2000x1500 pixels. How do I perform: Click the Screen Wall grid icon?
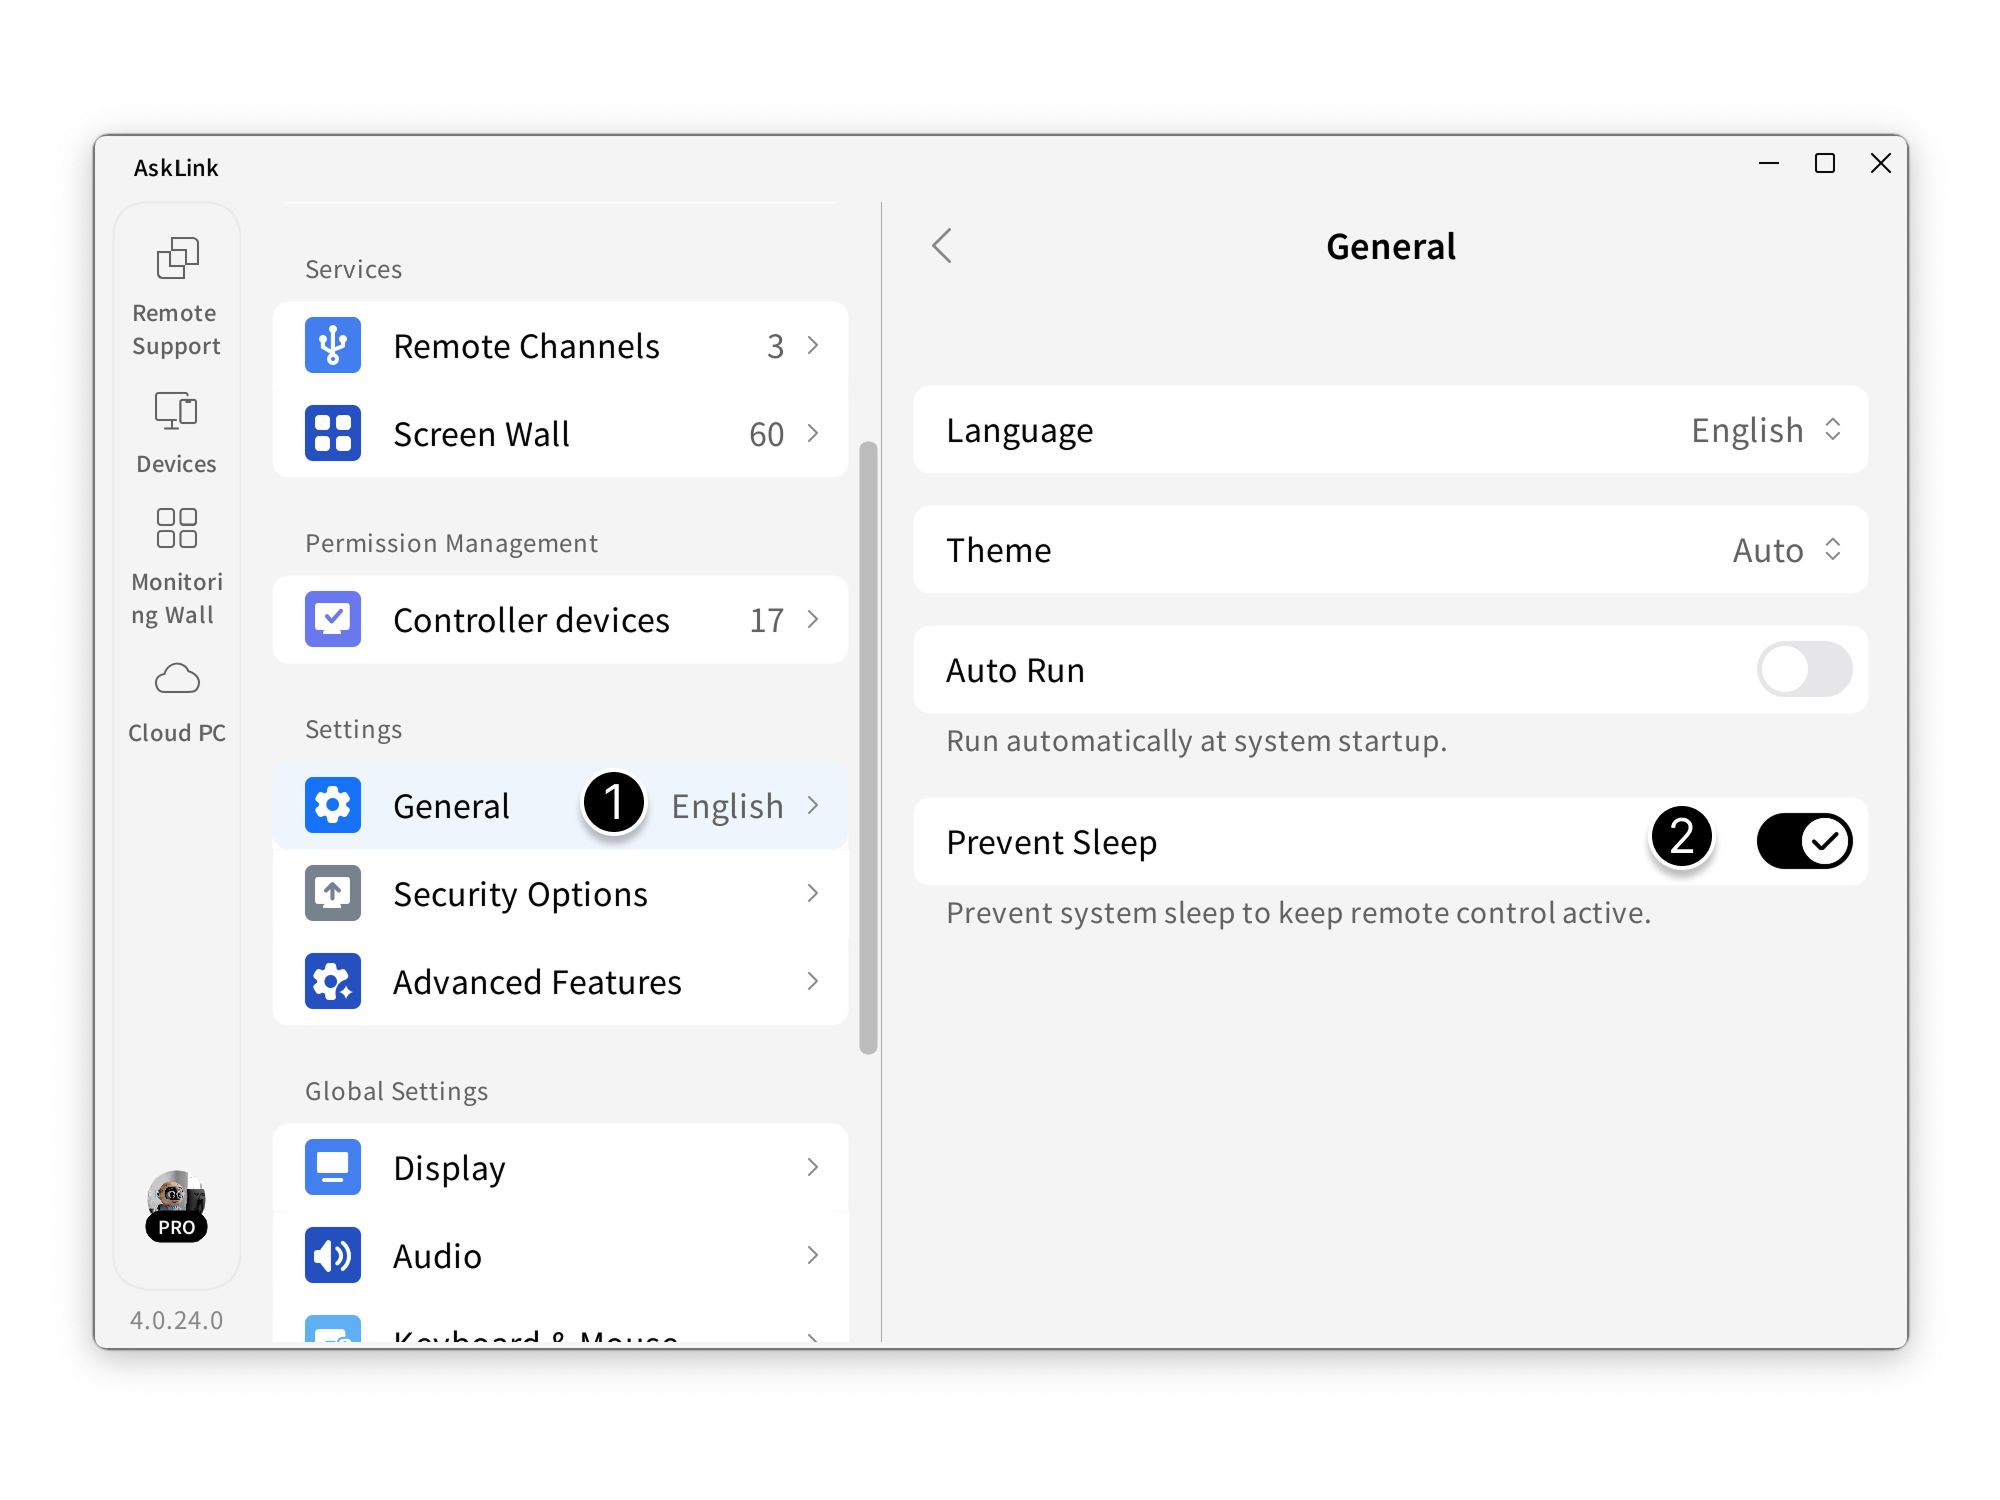(x=333, y=433)
